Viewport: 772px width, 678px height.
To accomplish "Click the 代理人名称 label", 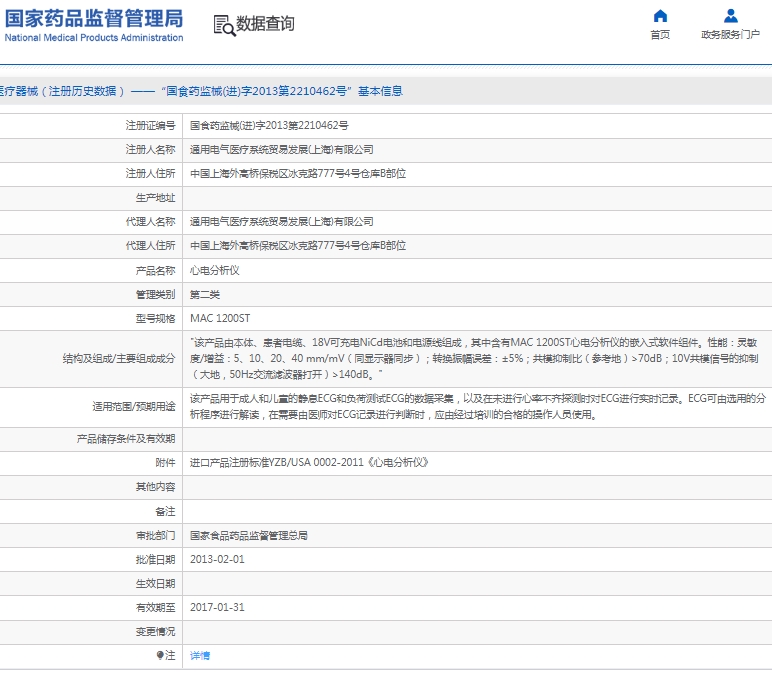I will pos(150,222).
